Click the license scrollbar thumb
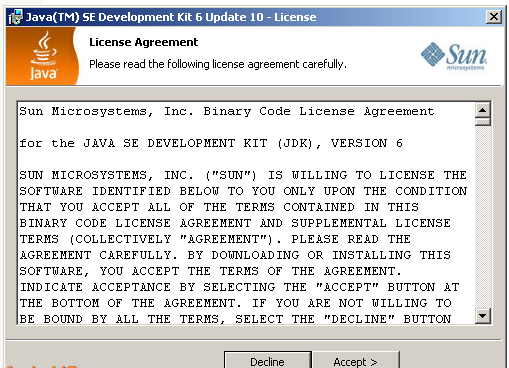 [483, 122]
